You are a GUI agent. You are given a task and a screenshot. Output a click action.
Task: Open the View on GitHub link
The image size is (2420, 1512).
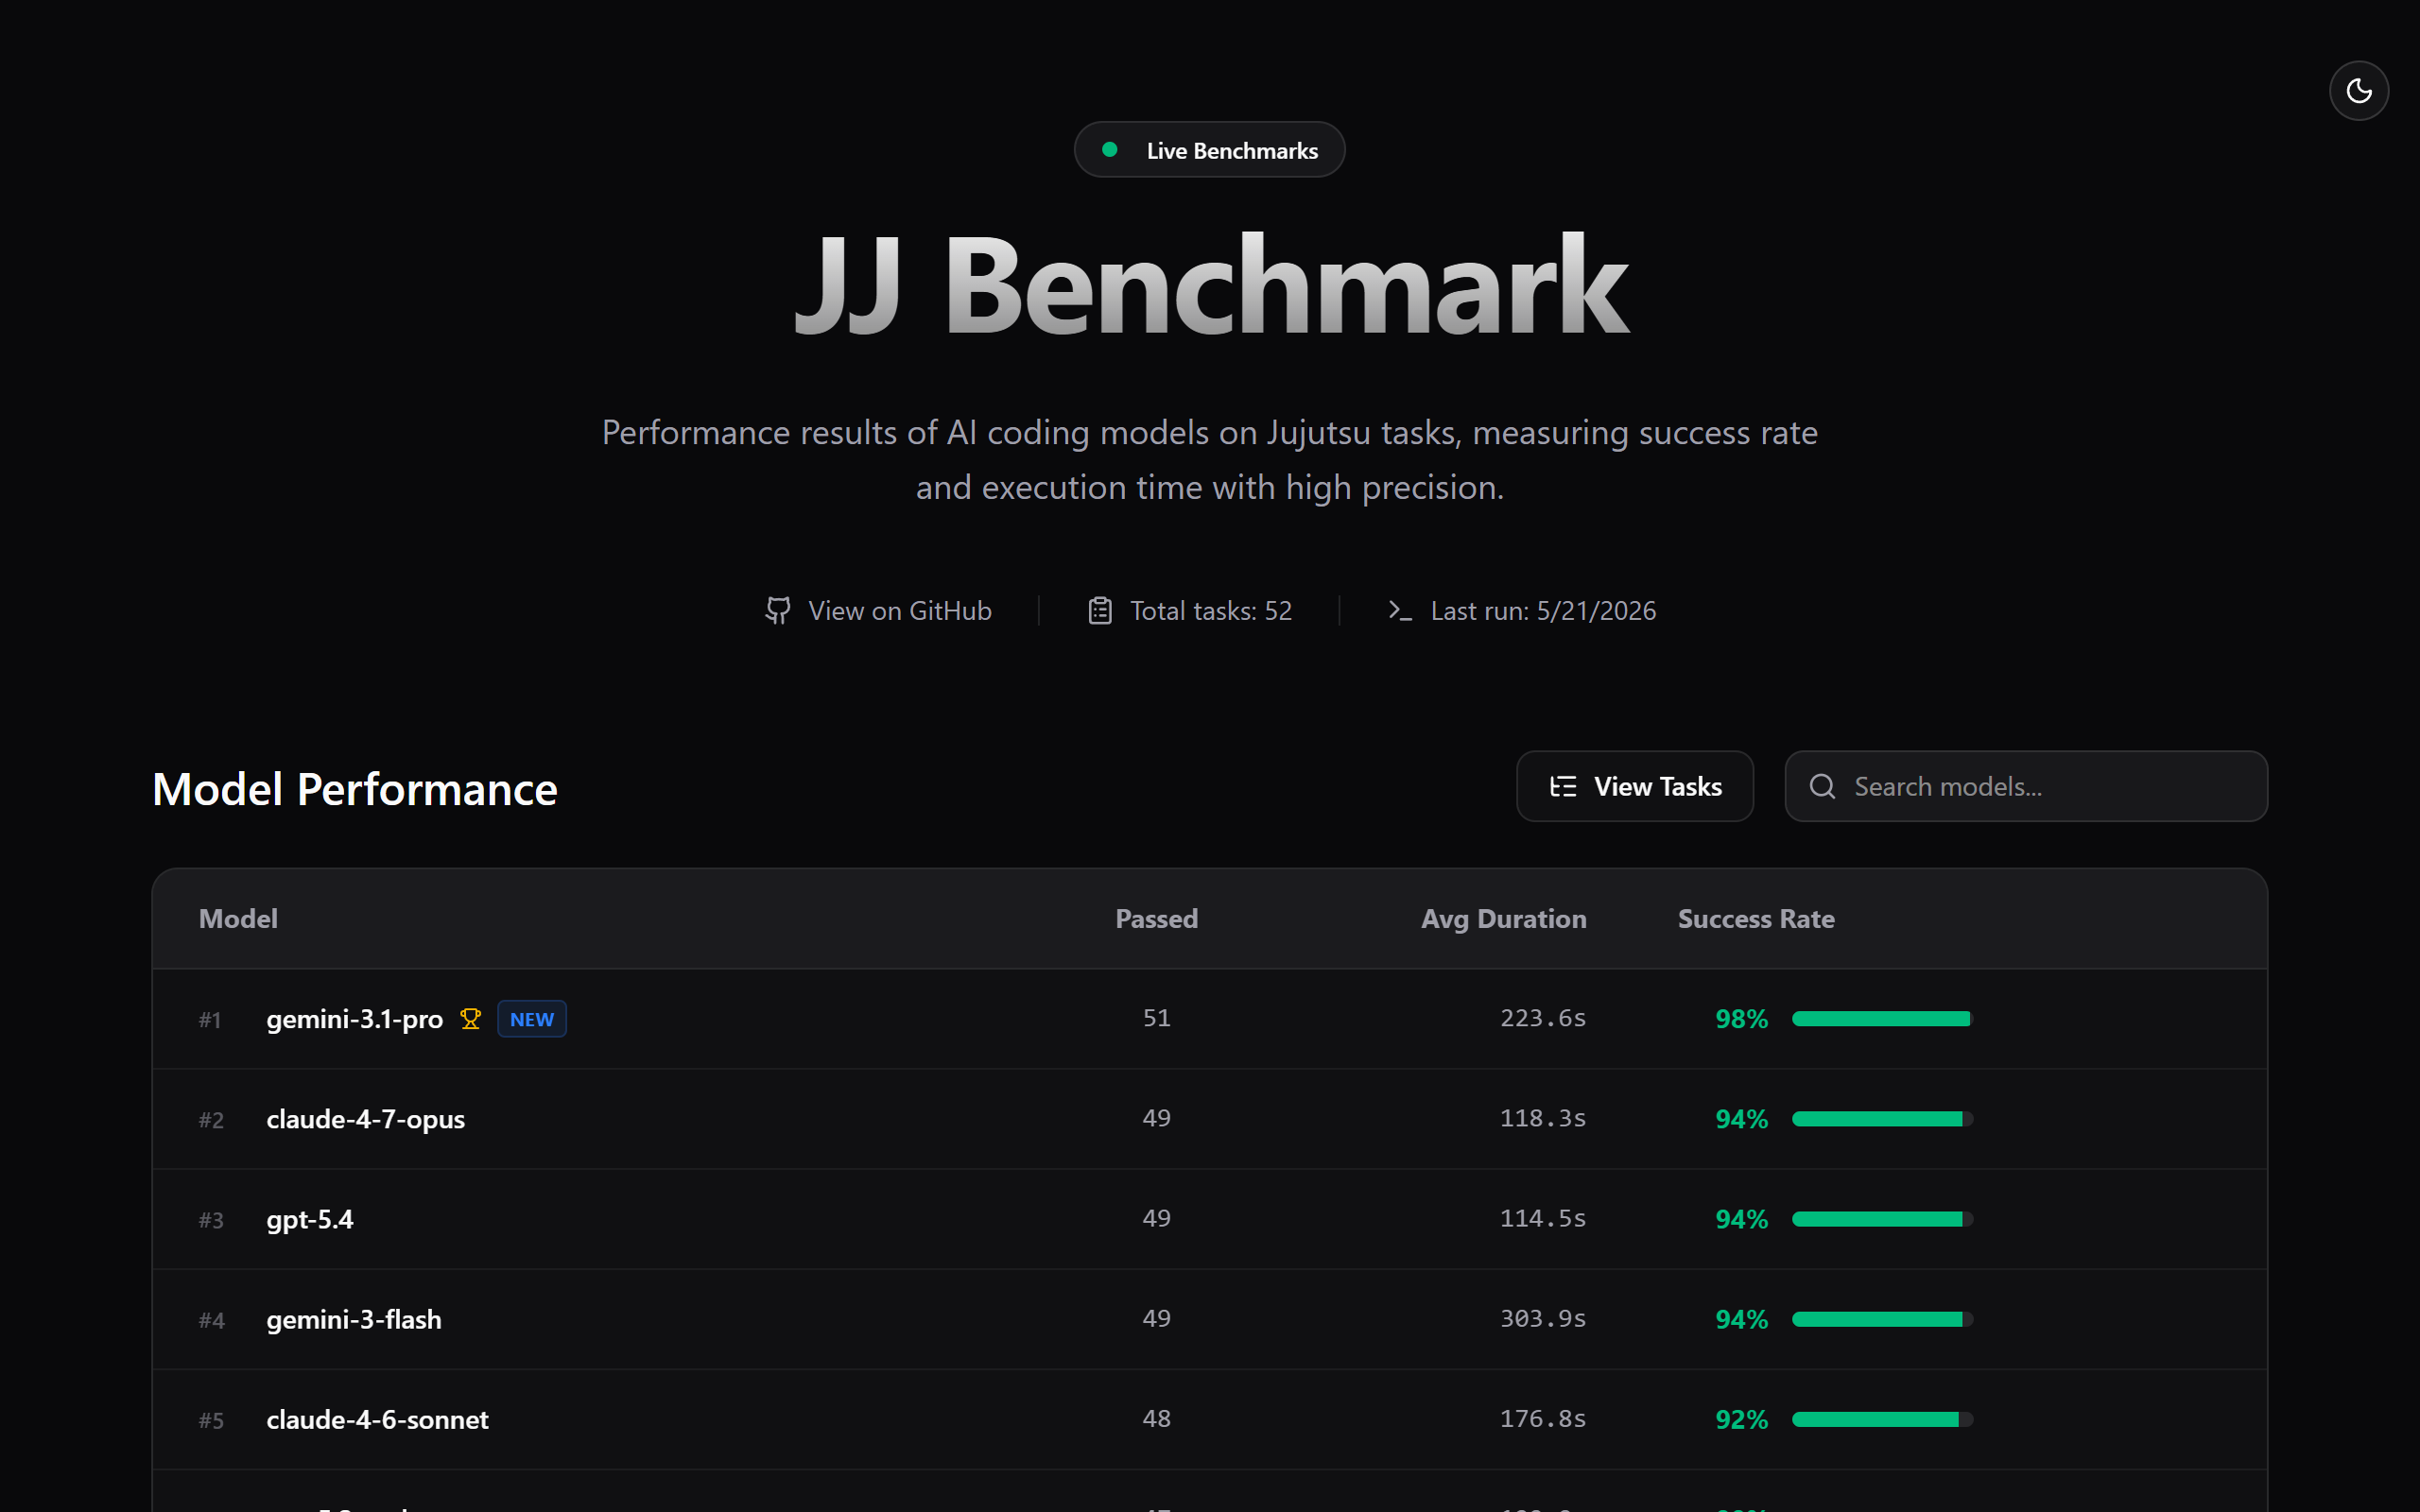878,610
